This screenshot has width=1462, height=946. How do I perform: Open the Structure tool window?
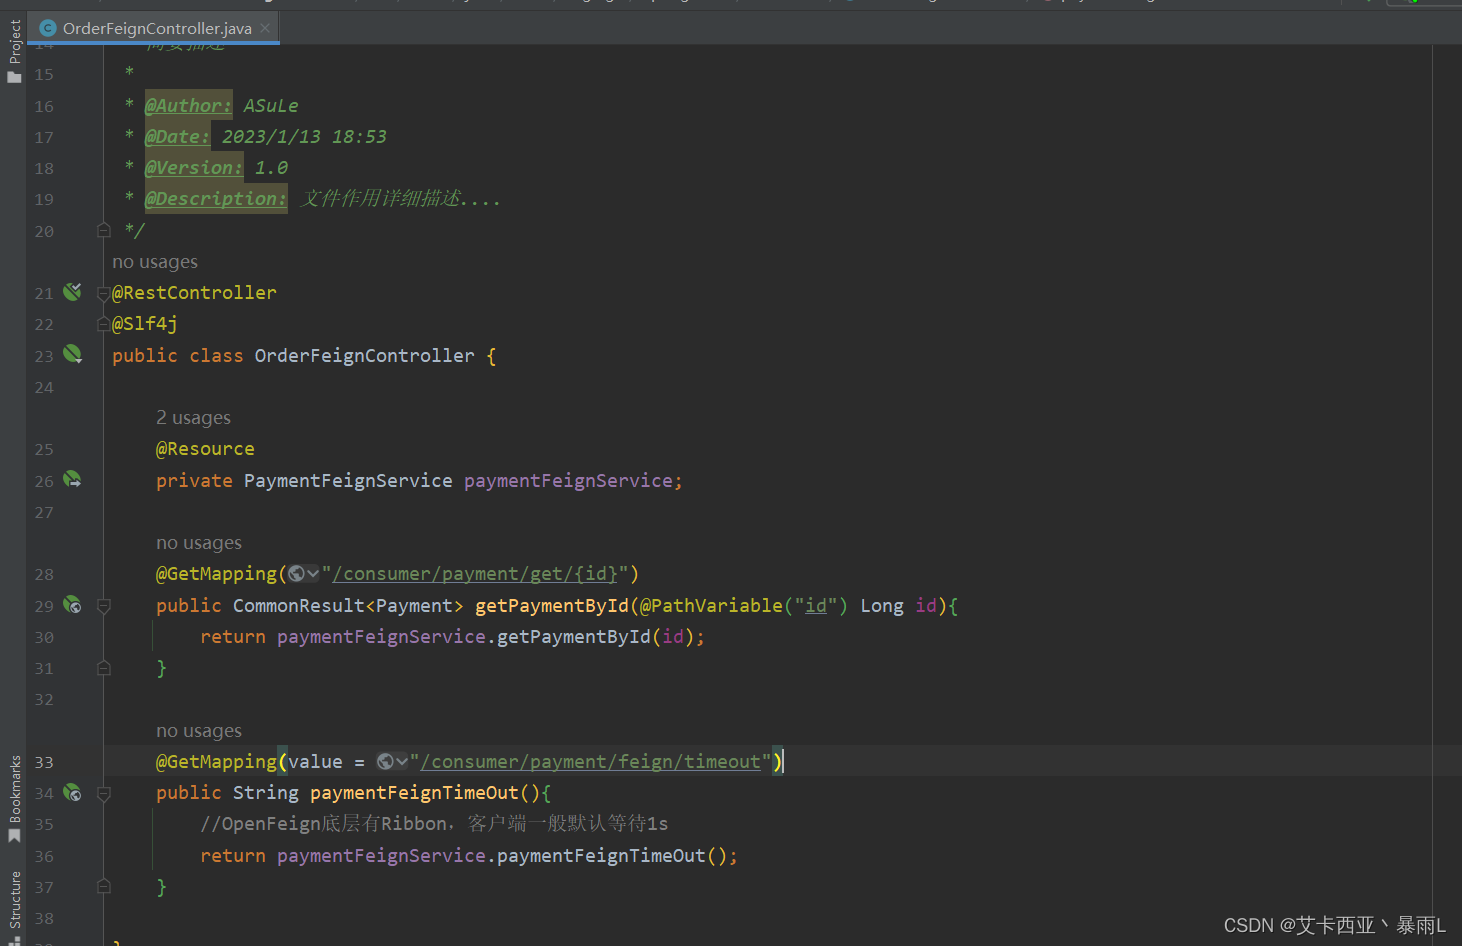click(x=14, y=906)
